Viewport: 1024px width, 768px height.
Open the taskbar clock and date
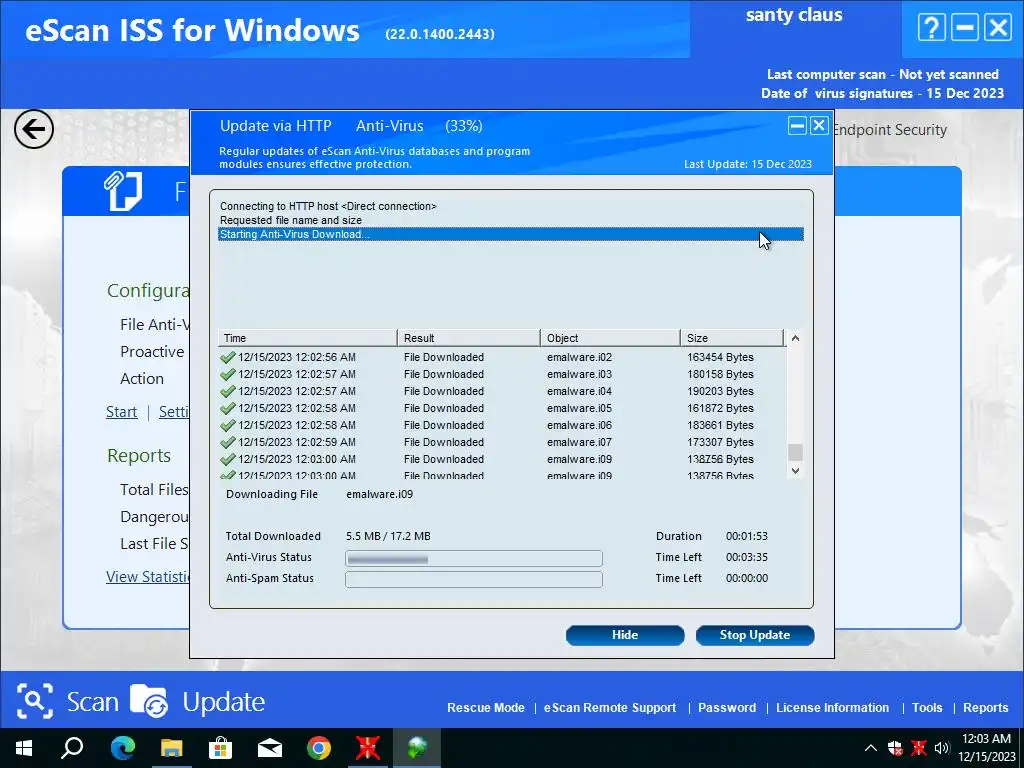click(986, 748)
